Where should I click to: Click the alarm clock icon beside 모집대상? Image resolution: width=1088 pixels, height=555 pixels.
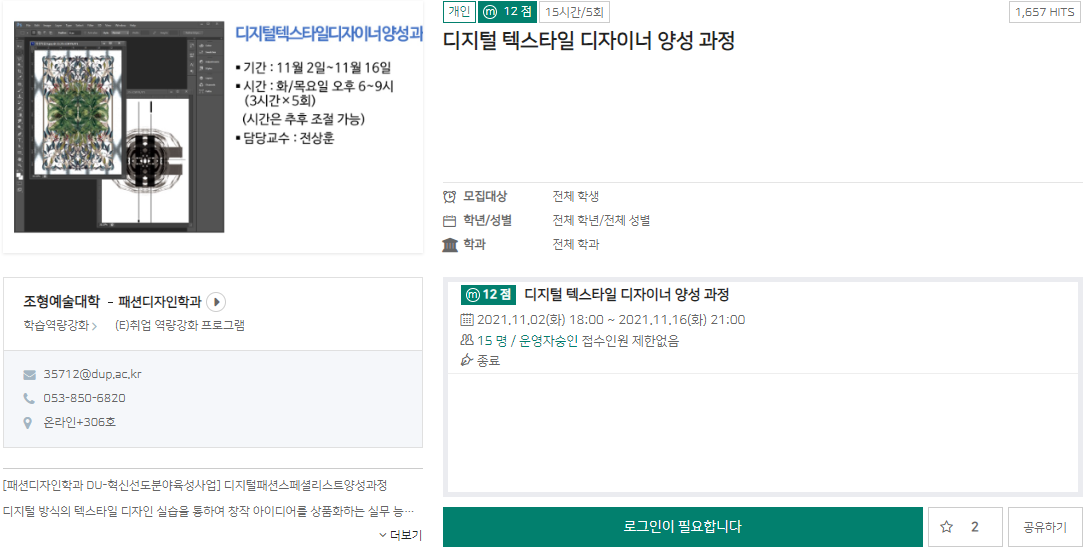(x=450, y=196)
